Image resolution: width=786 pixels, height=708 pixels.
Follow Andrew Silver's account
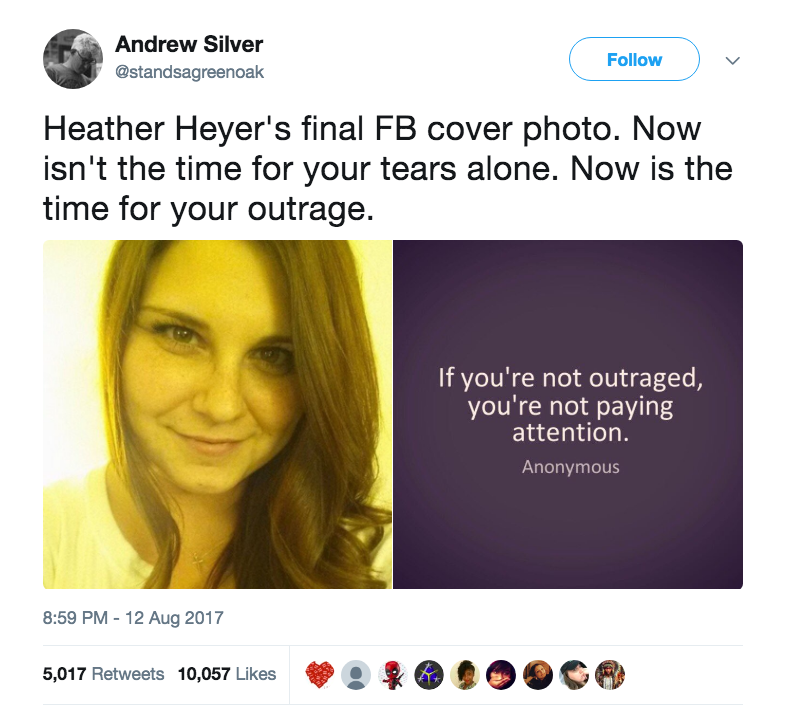634,59
